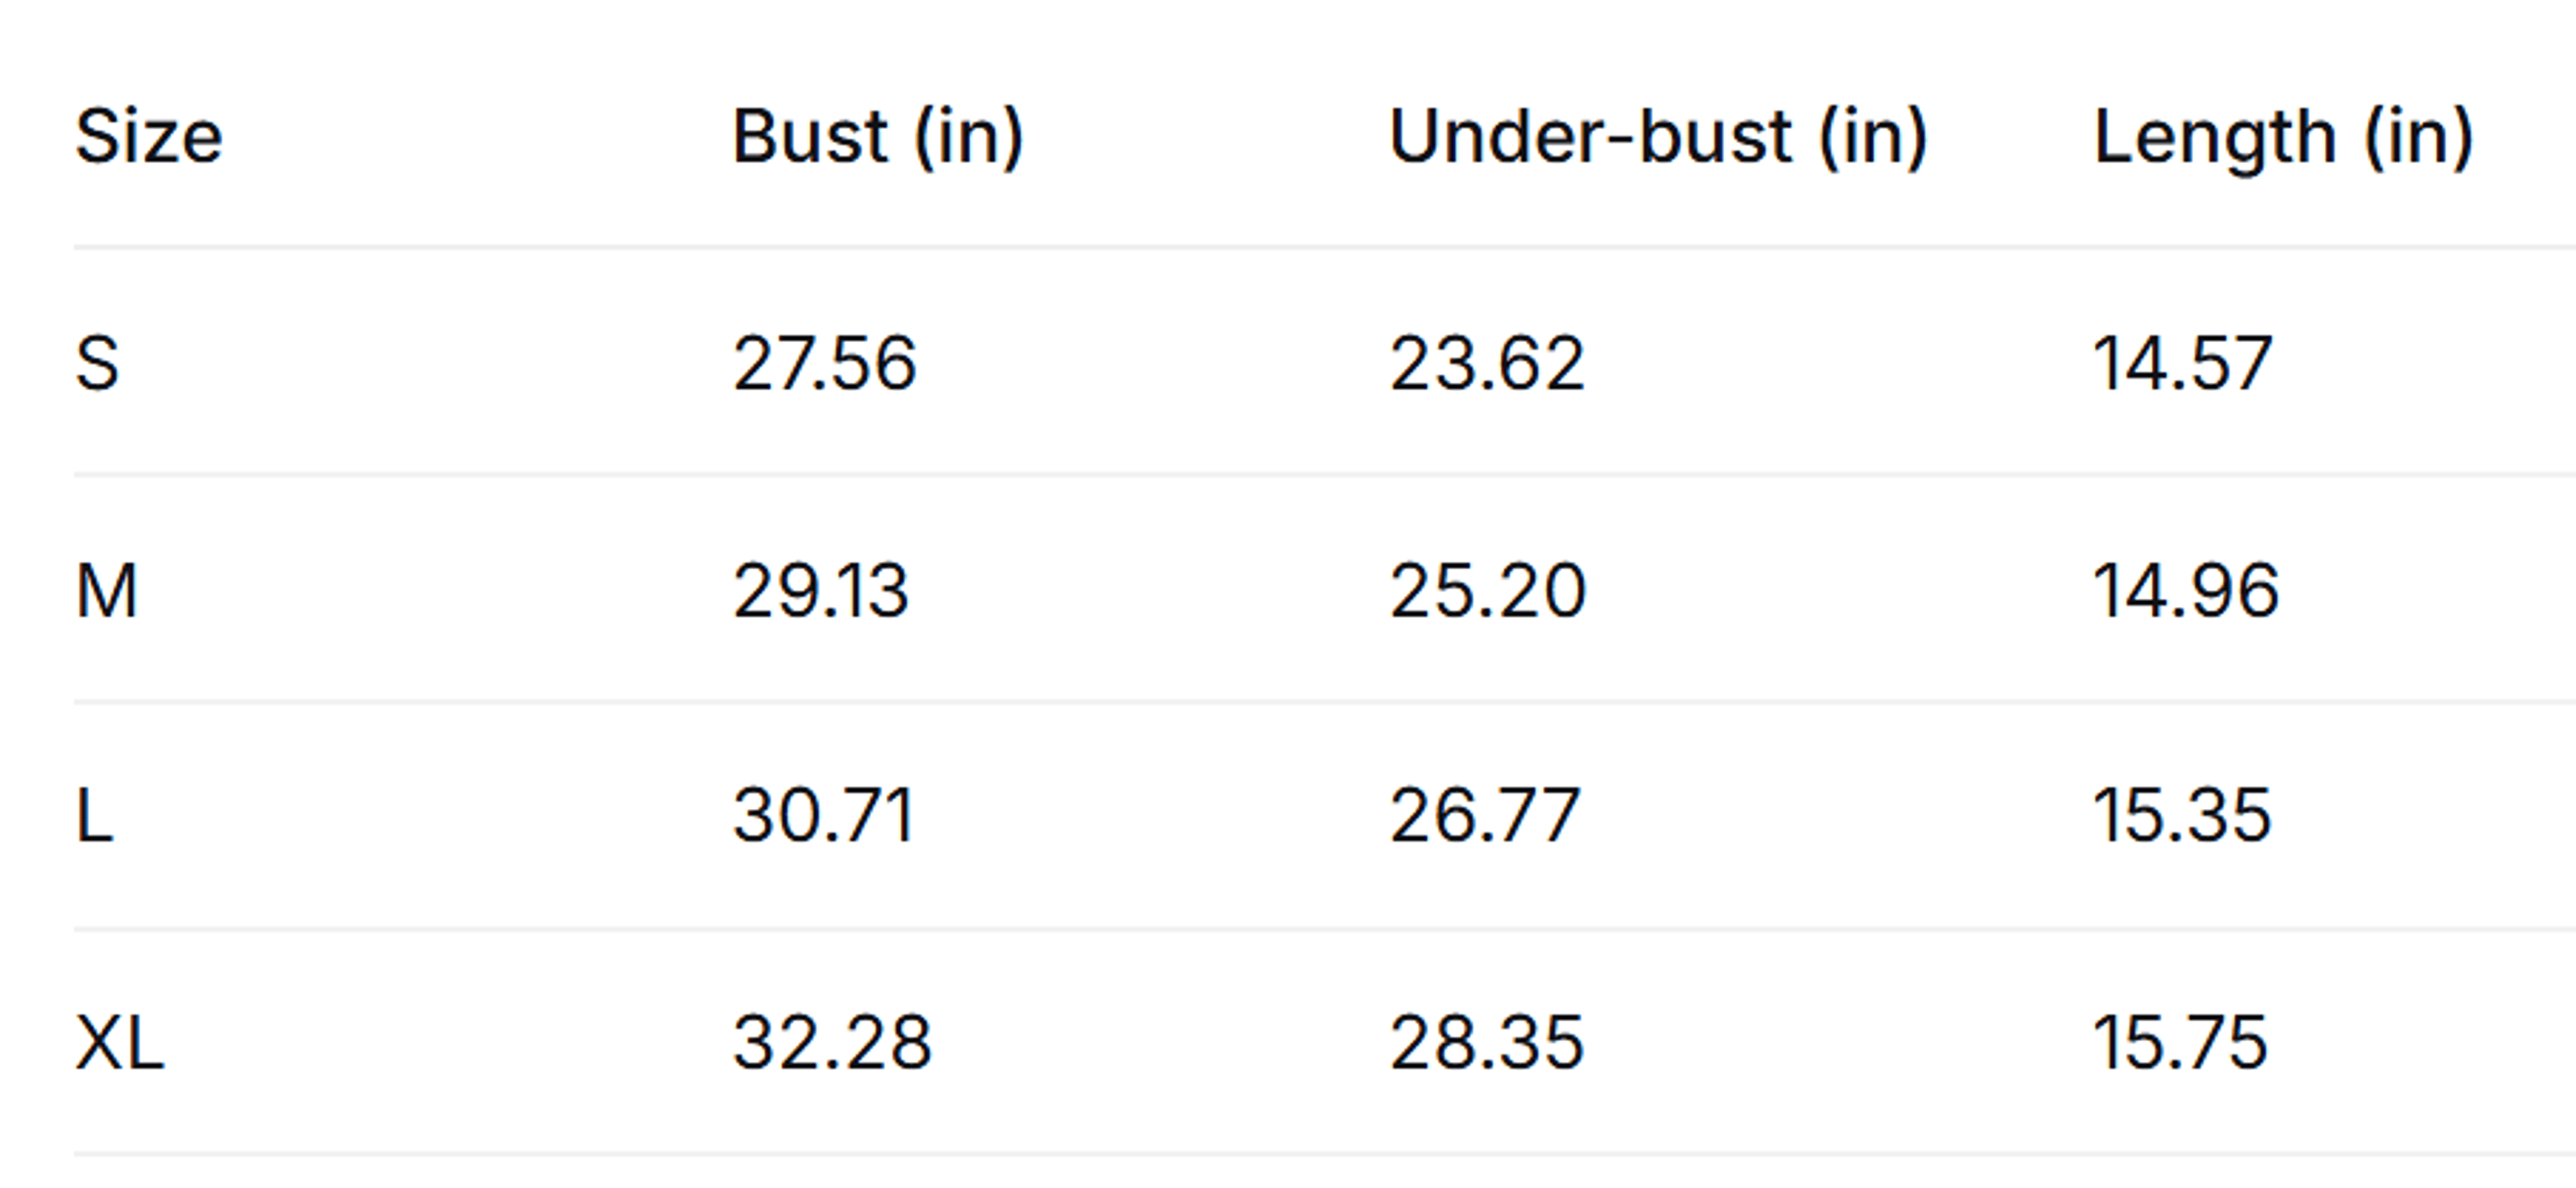Click length value 14.57

[2182, 363]
